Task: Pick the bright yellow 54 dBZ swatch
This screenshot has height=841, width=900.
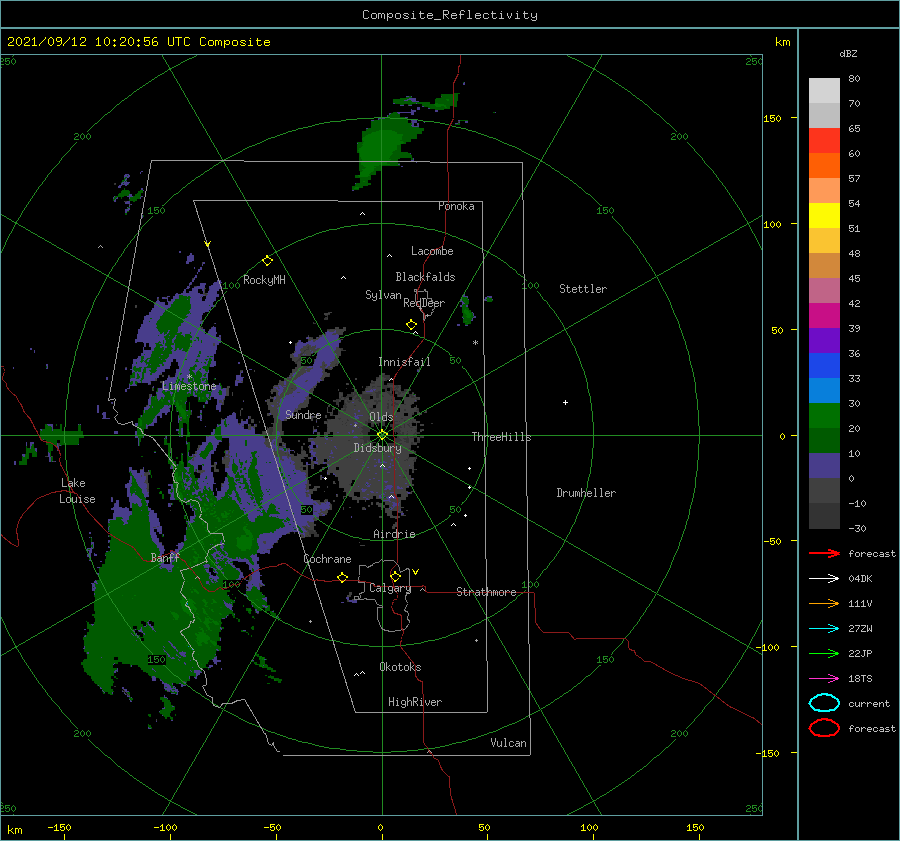Action: 824,215
